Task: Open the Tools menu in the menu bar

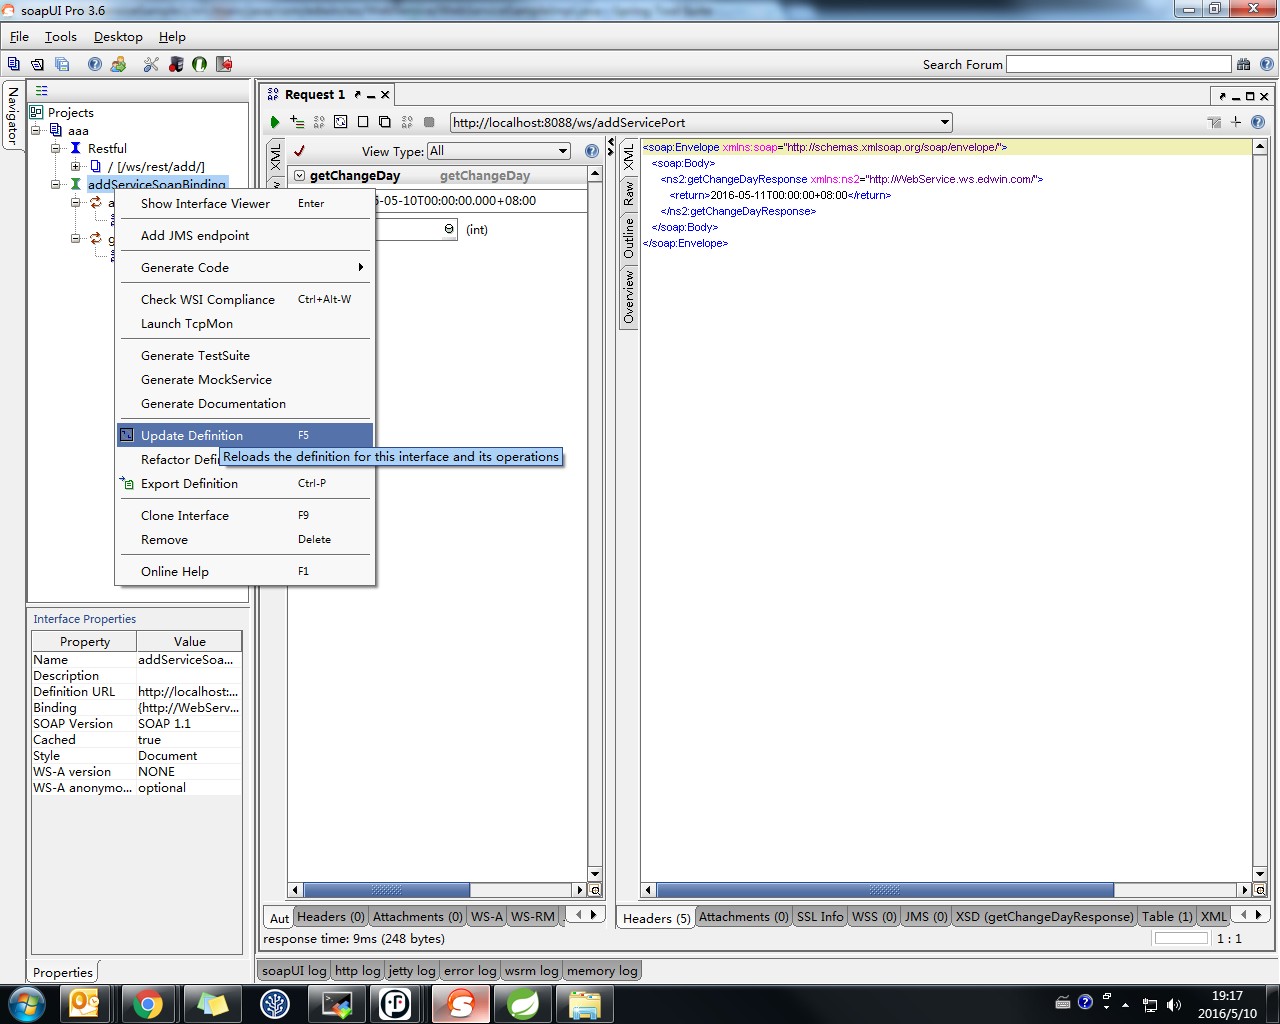Action: tap(60, 36)
